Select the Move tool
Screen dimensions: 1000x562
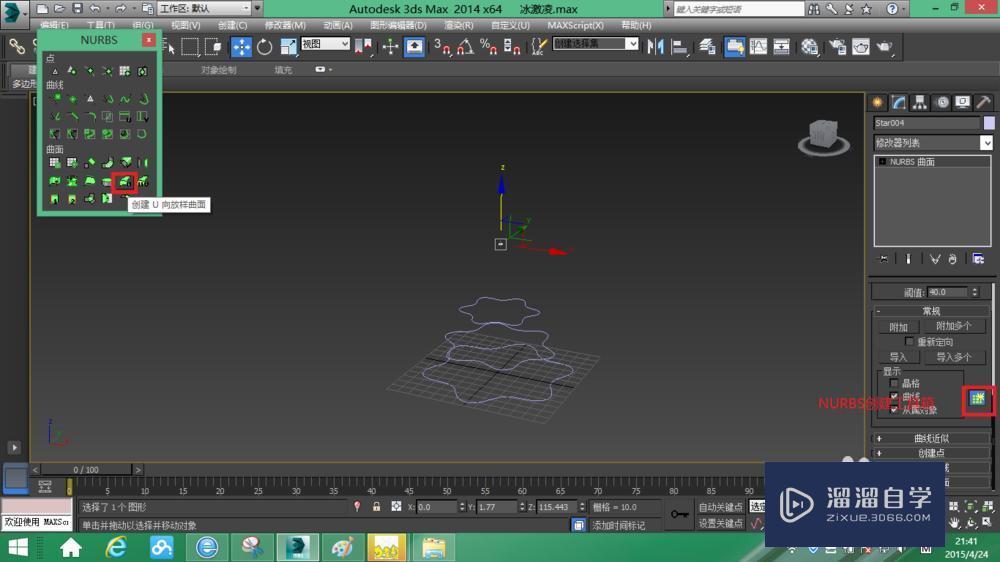tap(241, 47)
